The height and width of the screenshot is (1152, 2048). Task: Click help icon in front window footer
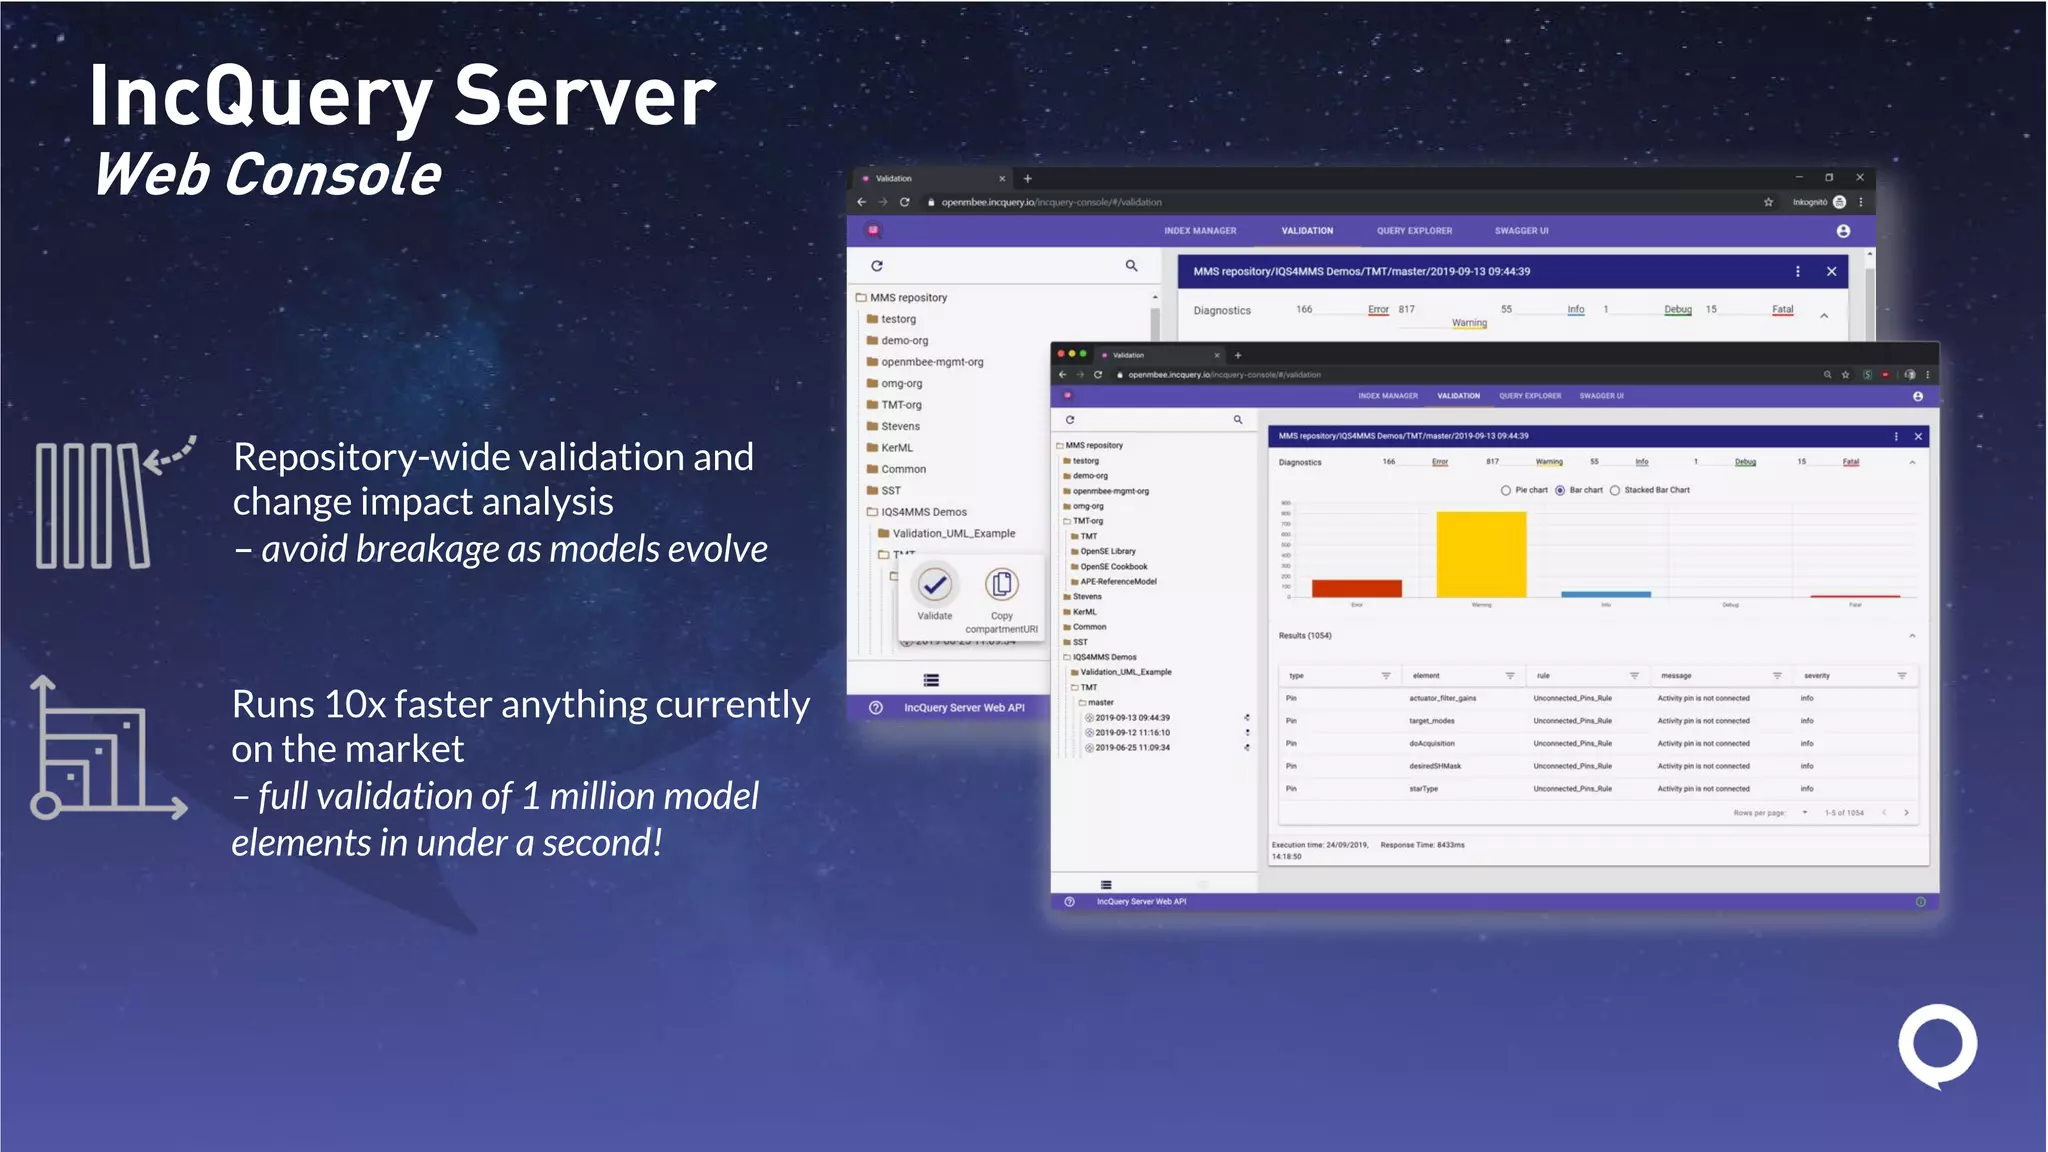[1069, 901]
